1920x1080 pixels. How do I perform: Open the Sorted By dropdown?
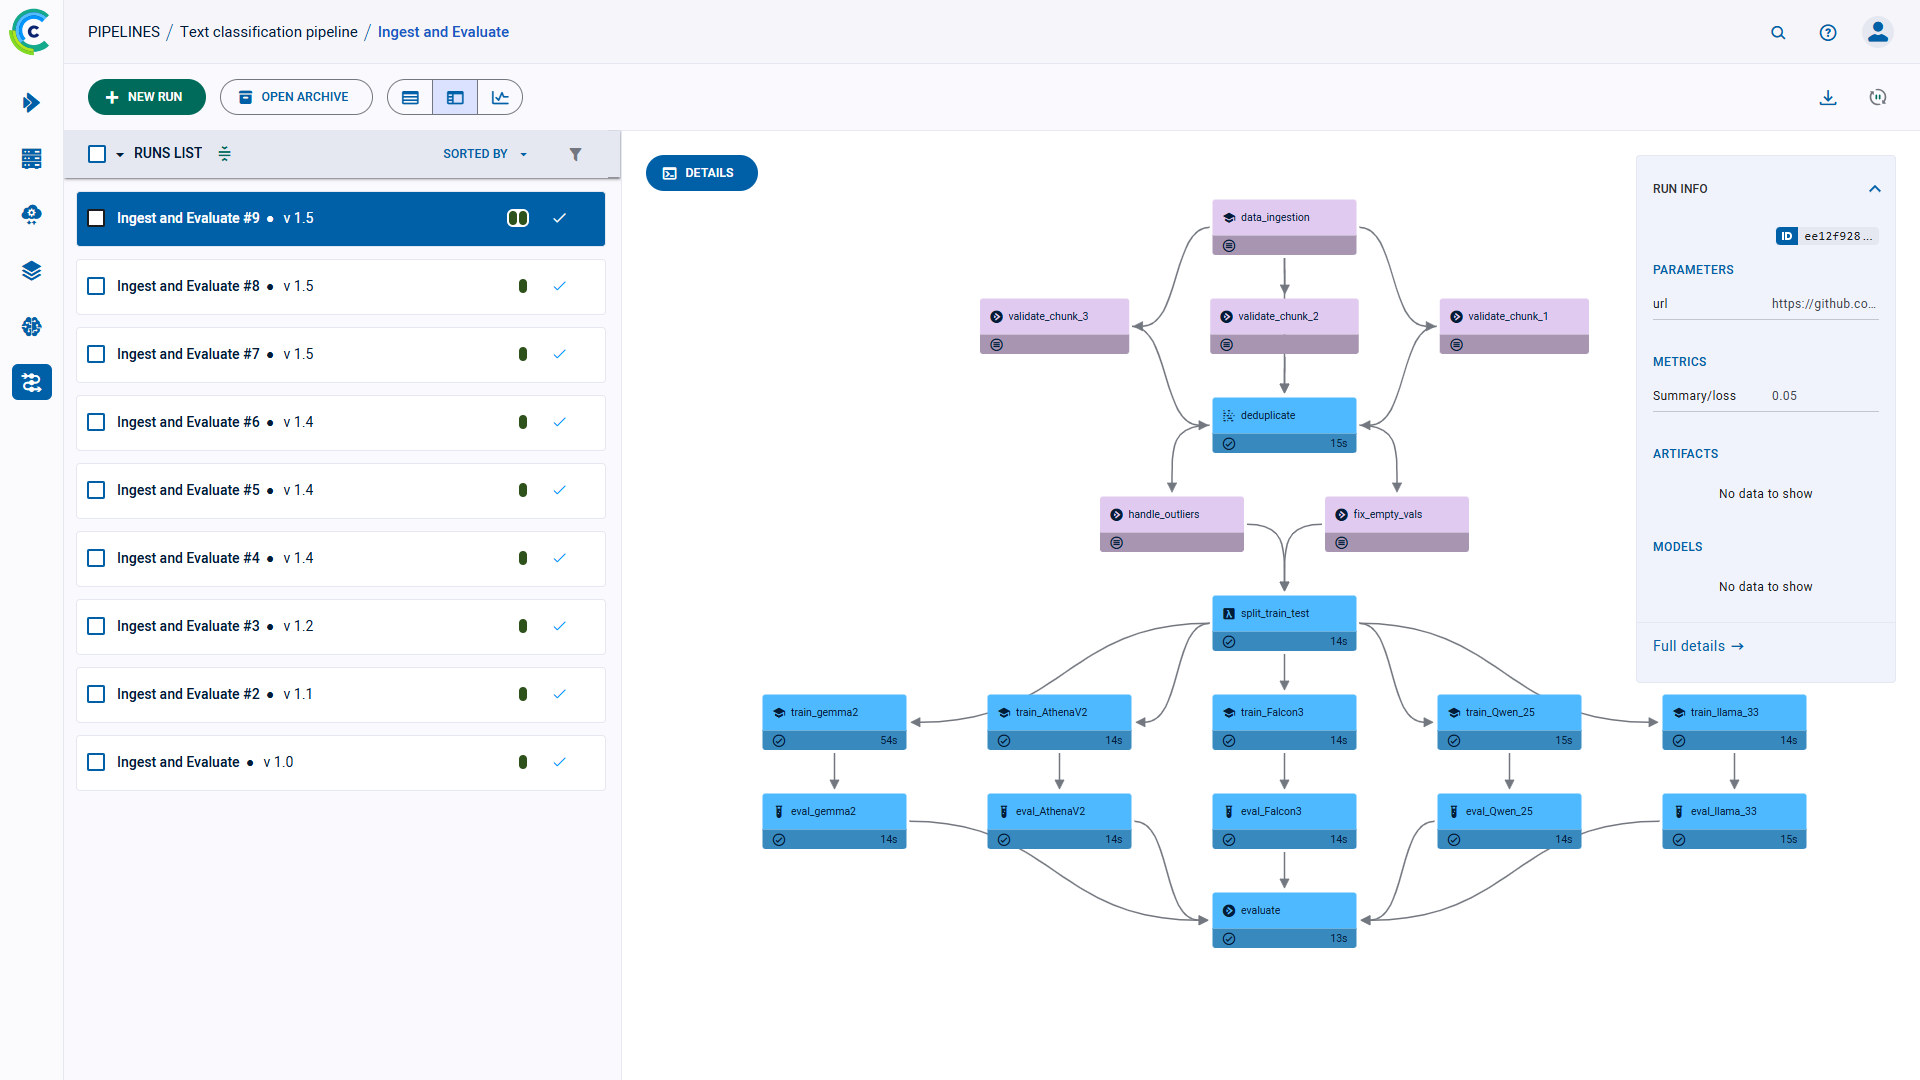pos(485,154)
